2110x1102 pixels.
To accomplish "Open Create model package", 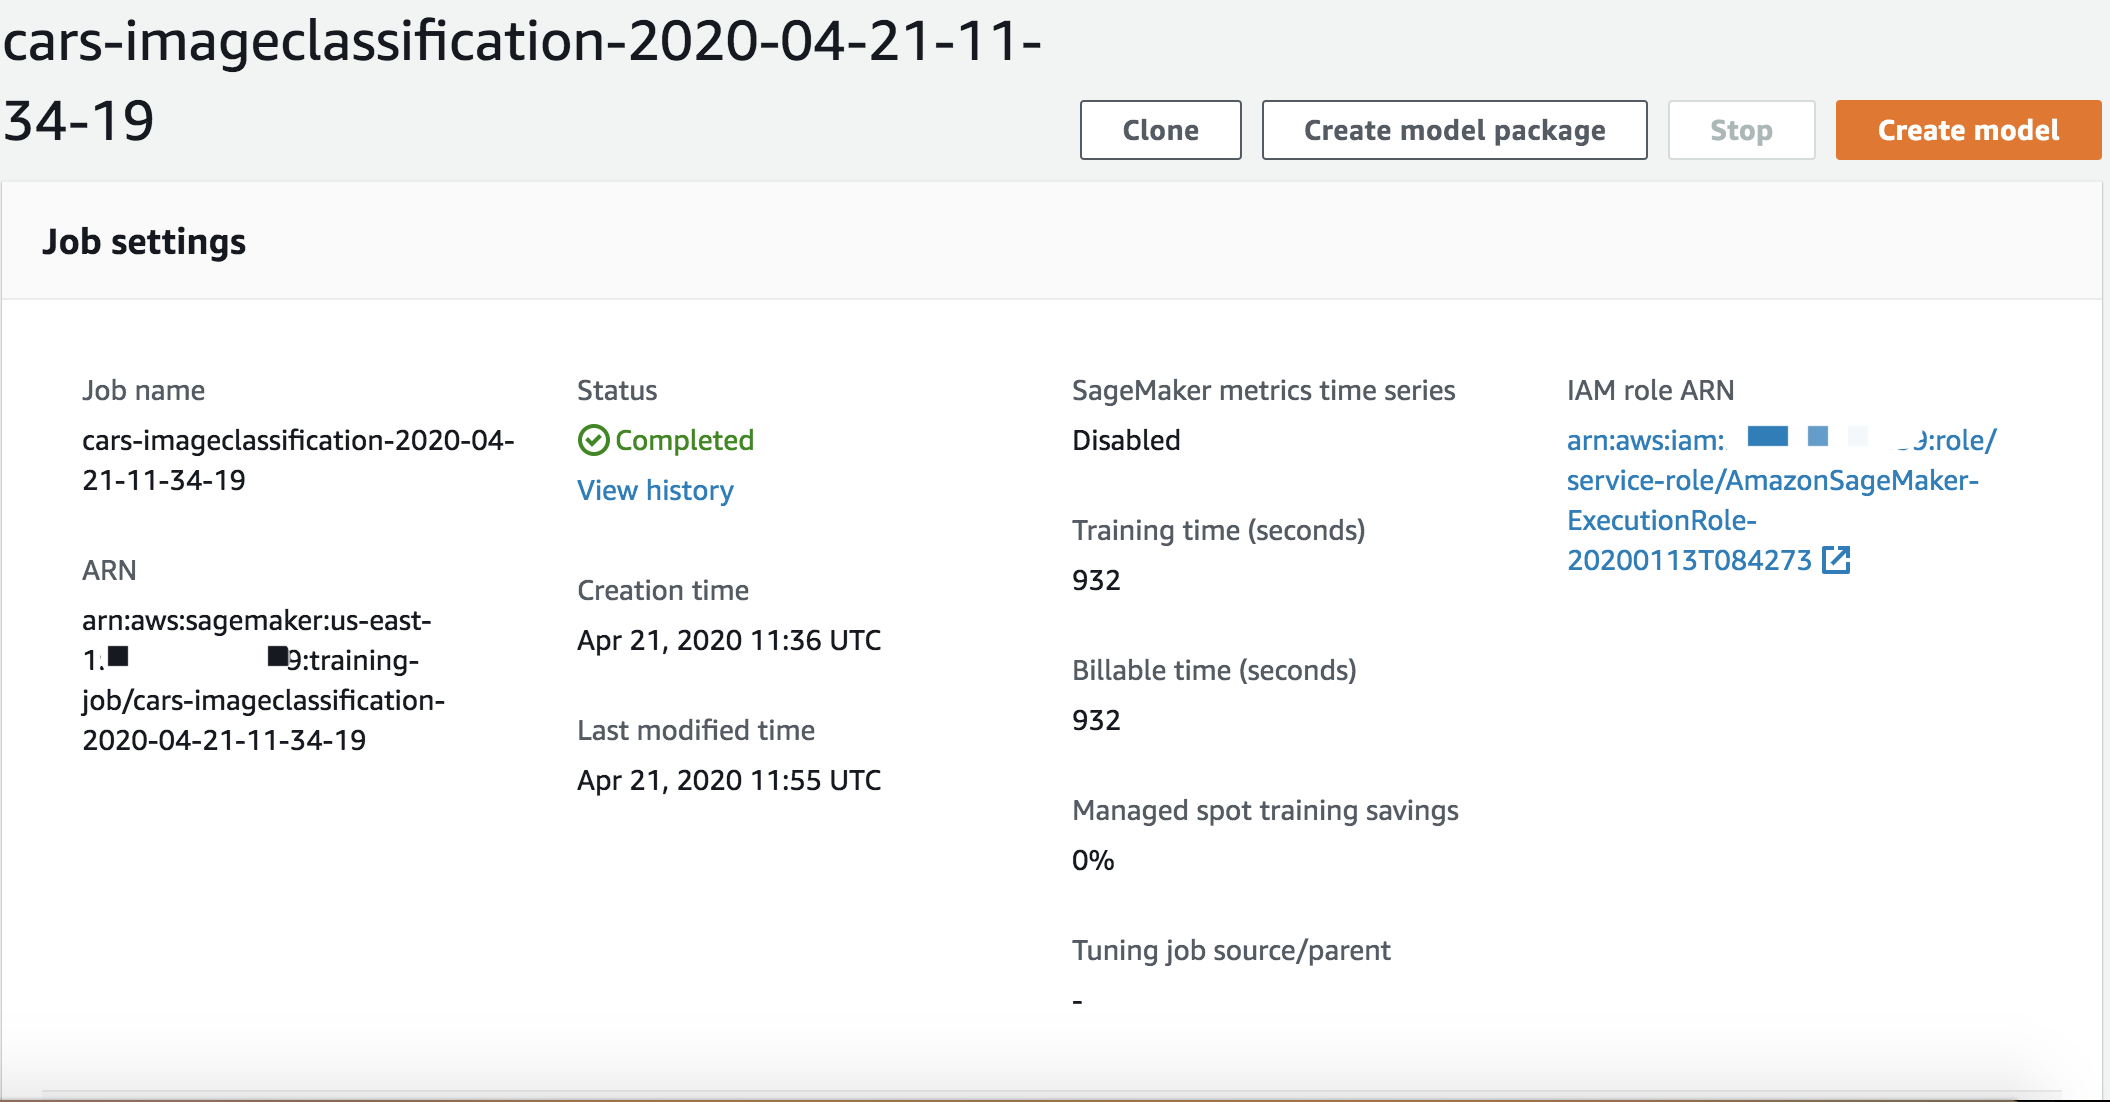I will pos(1454,130).
